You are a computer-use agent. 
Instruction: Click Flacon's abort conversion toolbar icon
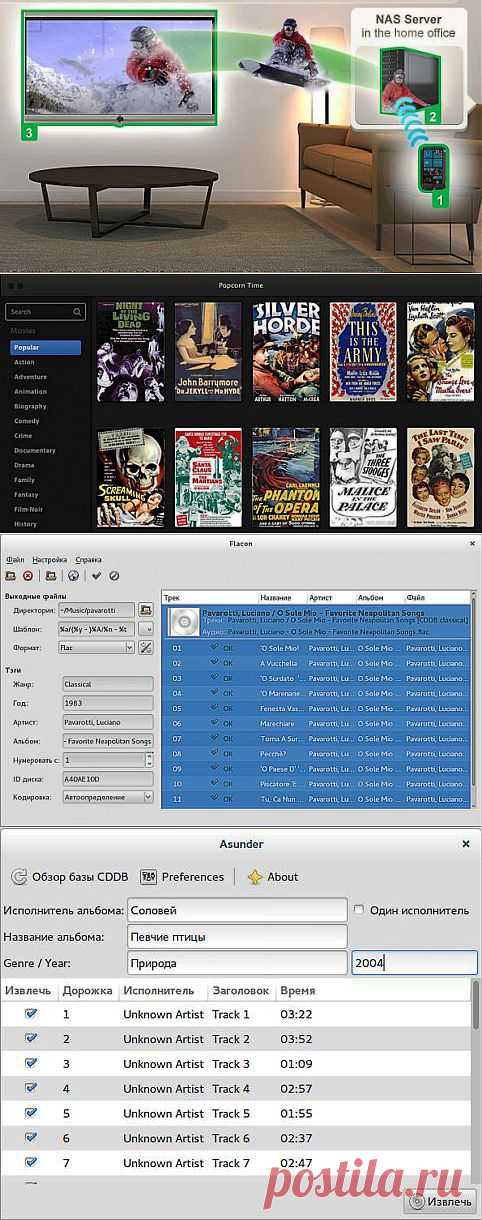click(x=114, y=575)
